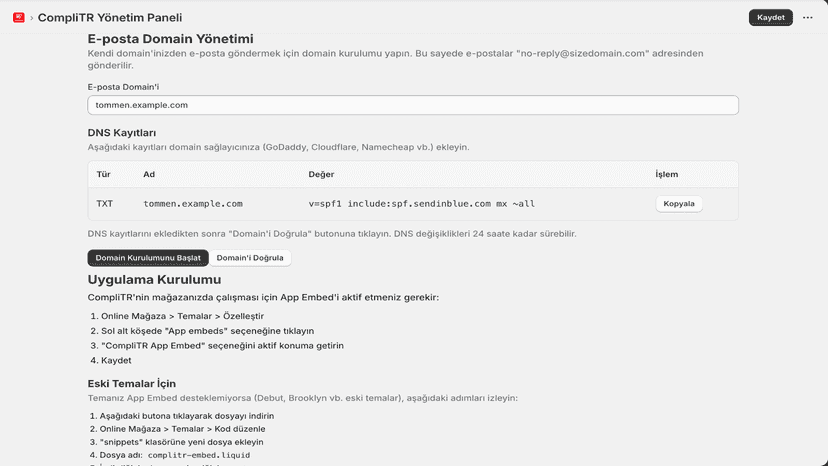Click the v=spf1 include value text
Image resolution: width=828 pixels, height=466 pixels.
point(421,203)
